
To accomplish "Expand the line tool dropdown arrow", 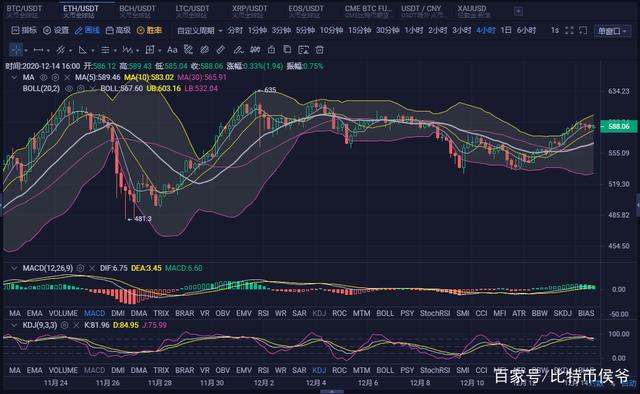I will (48, 51).
